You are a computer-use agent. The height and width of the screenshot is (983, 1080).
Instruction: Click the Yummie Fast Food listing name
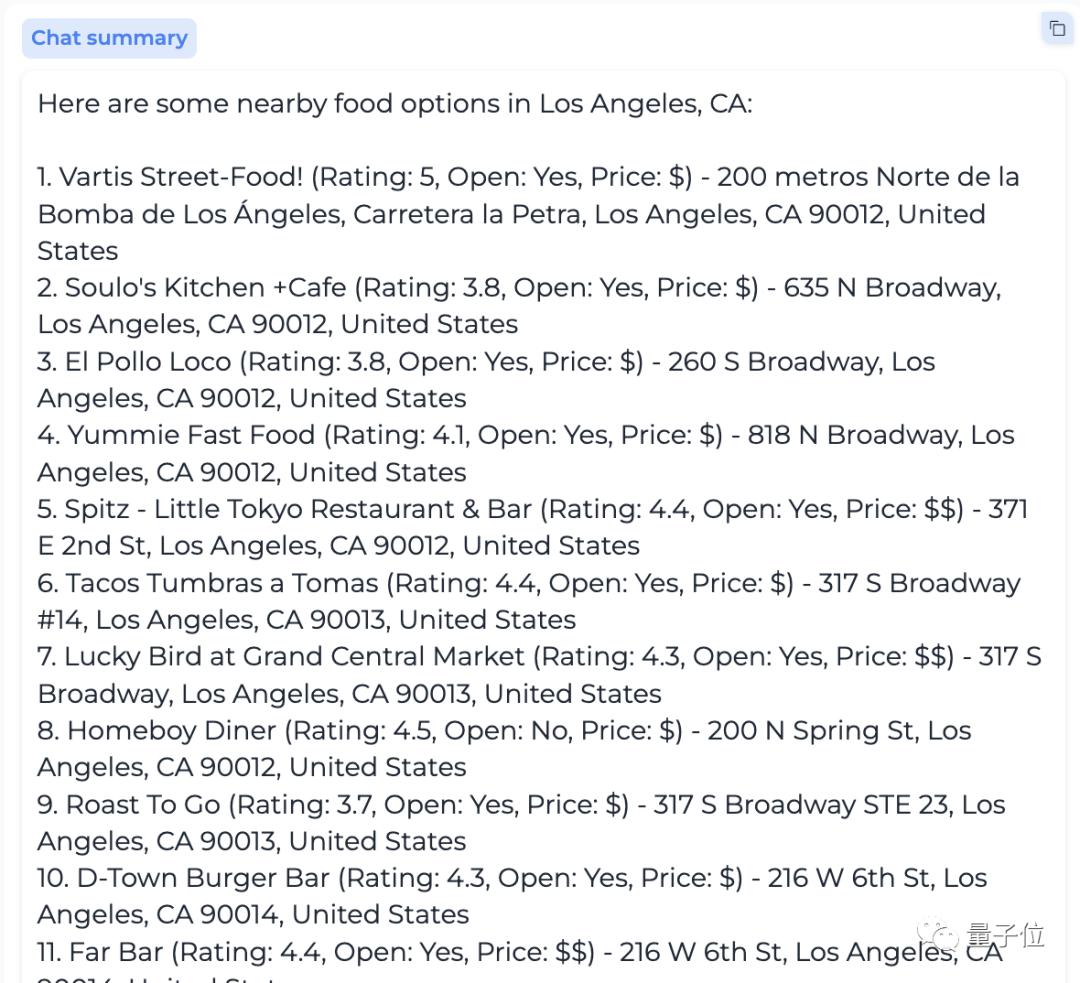190,436
